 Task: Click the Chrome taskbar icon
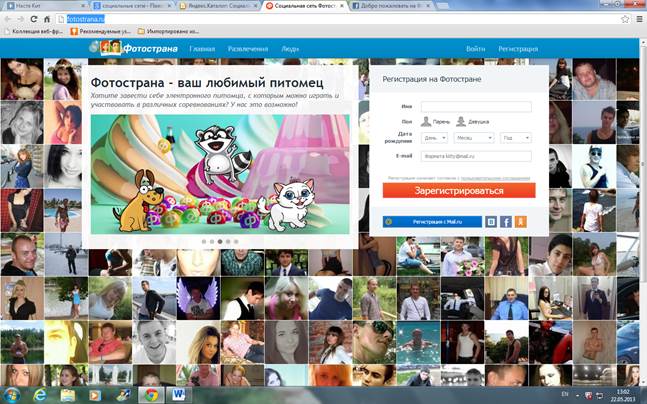[x=151, y=395]
